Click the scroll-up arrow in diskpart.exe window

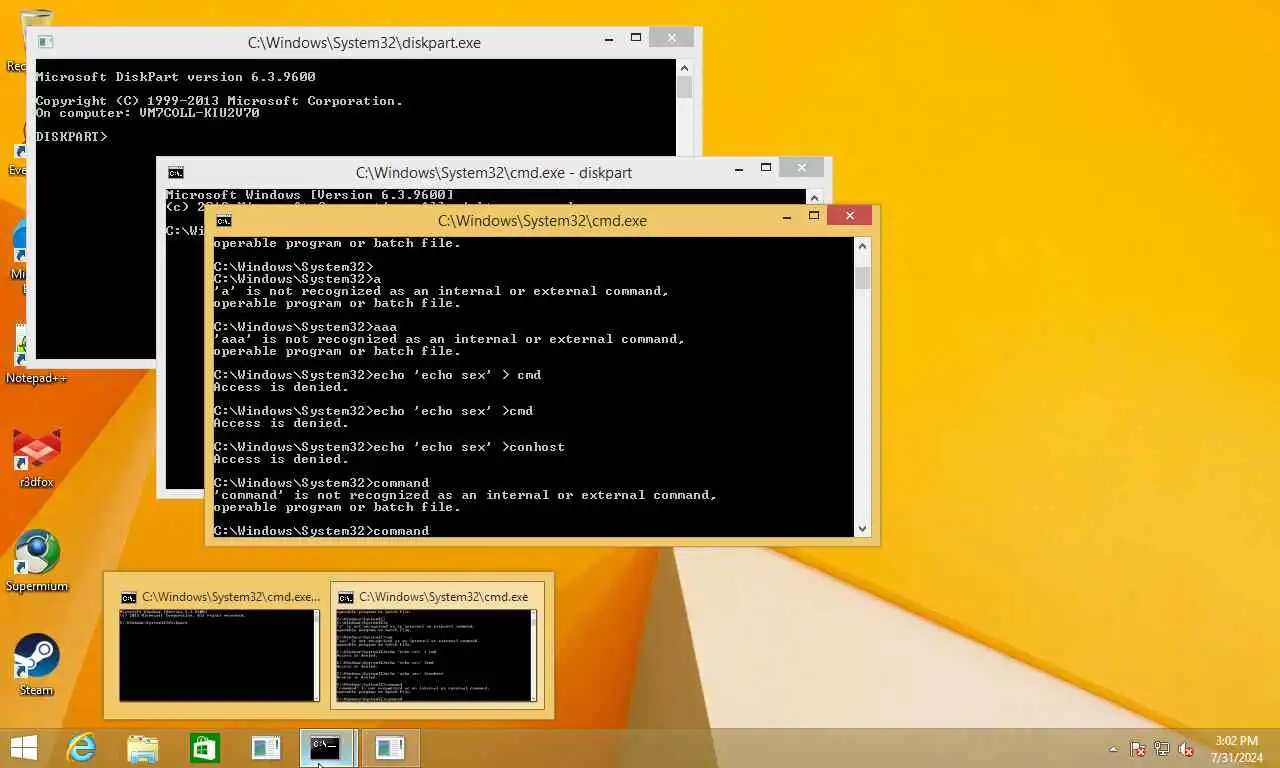tap(684, 68)
